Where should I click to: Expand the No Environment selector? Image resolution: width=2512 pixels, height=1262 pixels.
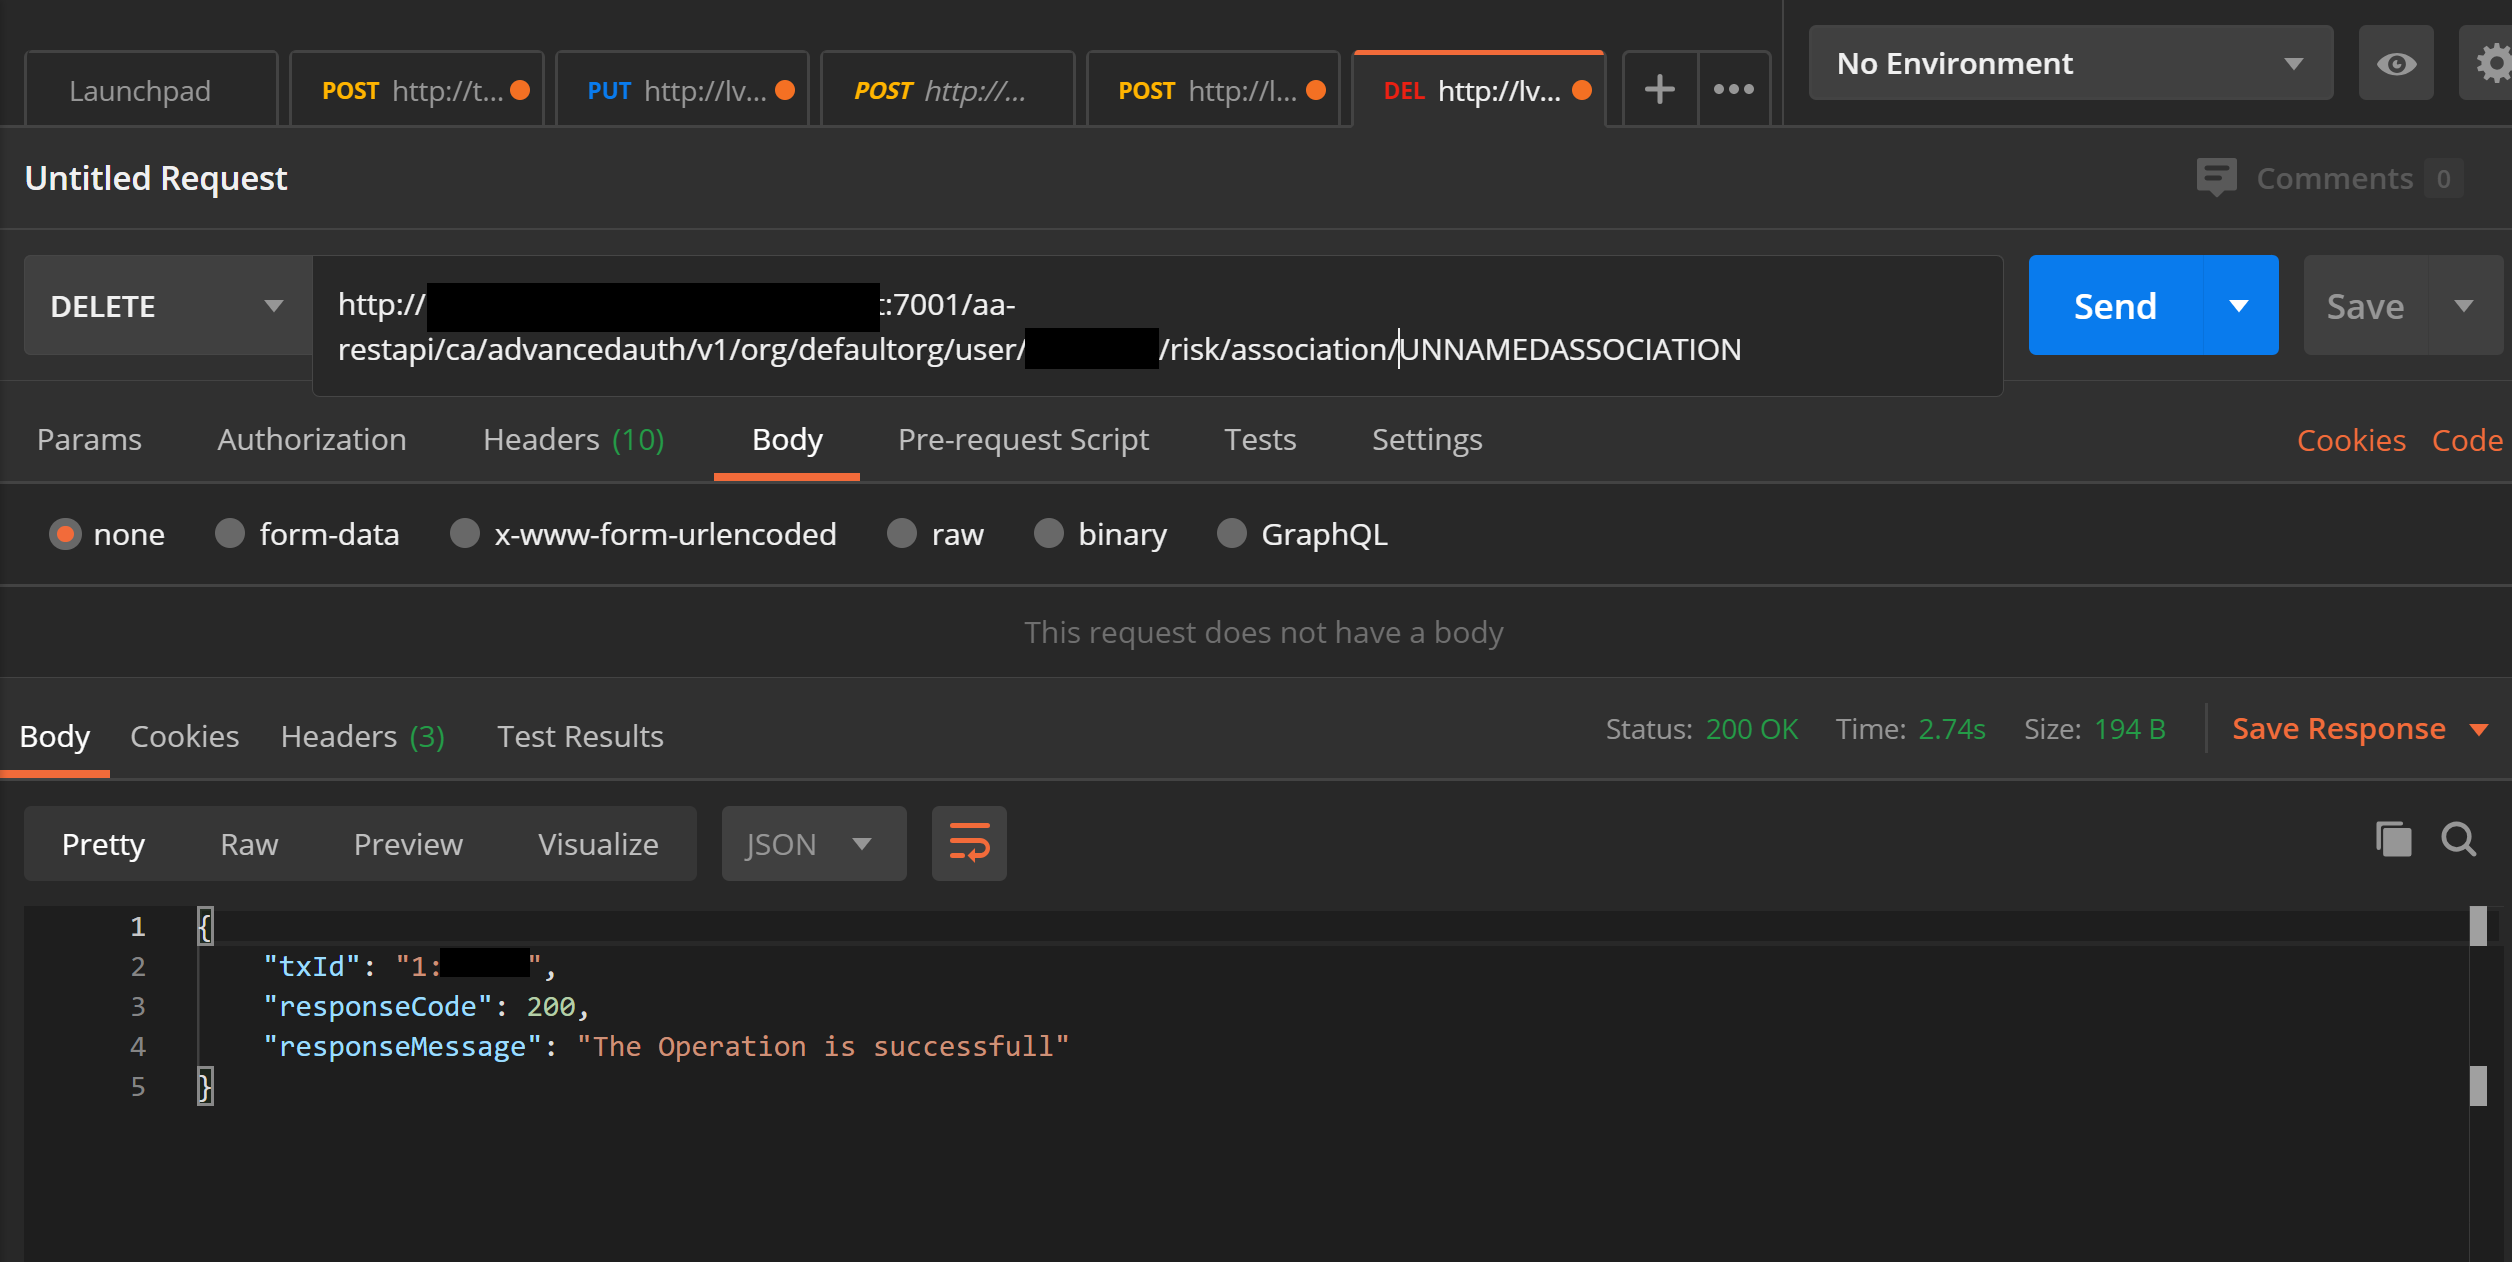click(x=2070, y=64)
